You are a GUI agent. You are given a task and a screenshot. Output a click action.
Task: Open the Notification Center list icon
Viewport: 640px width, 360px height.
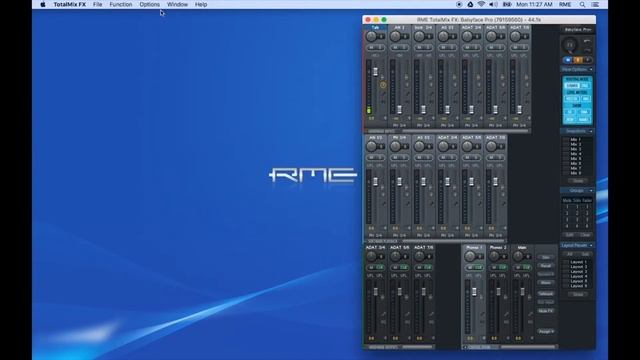click(x=595, y=4)
